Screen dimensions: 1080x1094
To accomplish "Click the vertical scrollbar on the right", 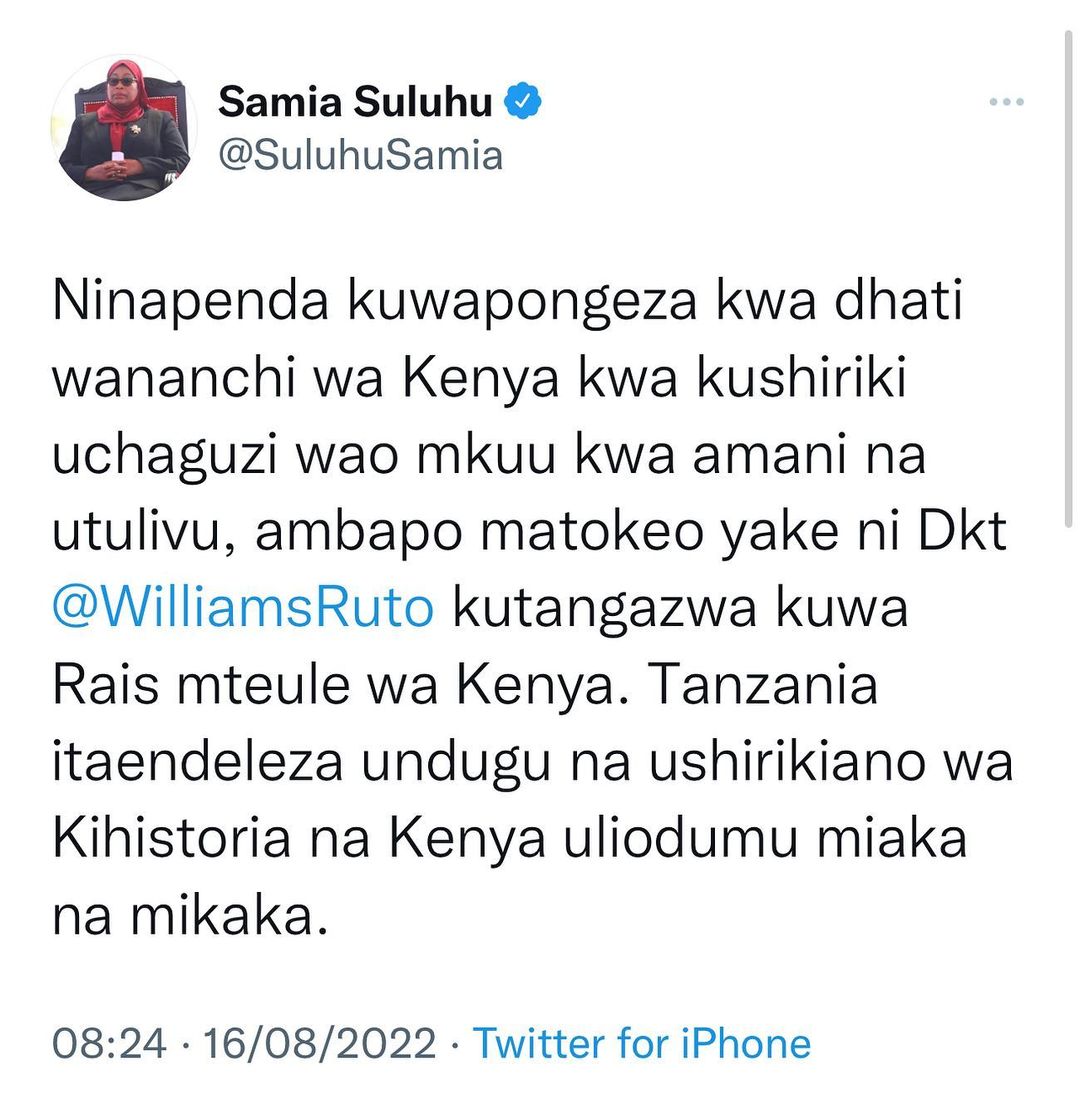I will tap(1068, 279).
